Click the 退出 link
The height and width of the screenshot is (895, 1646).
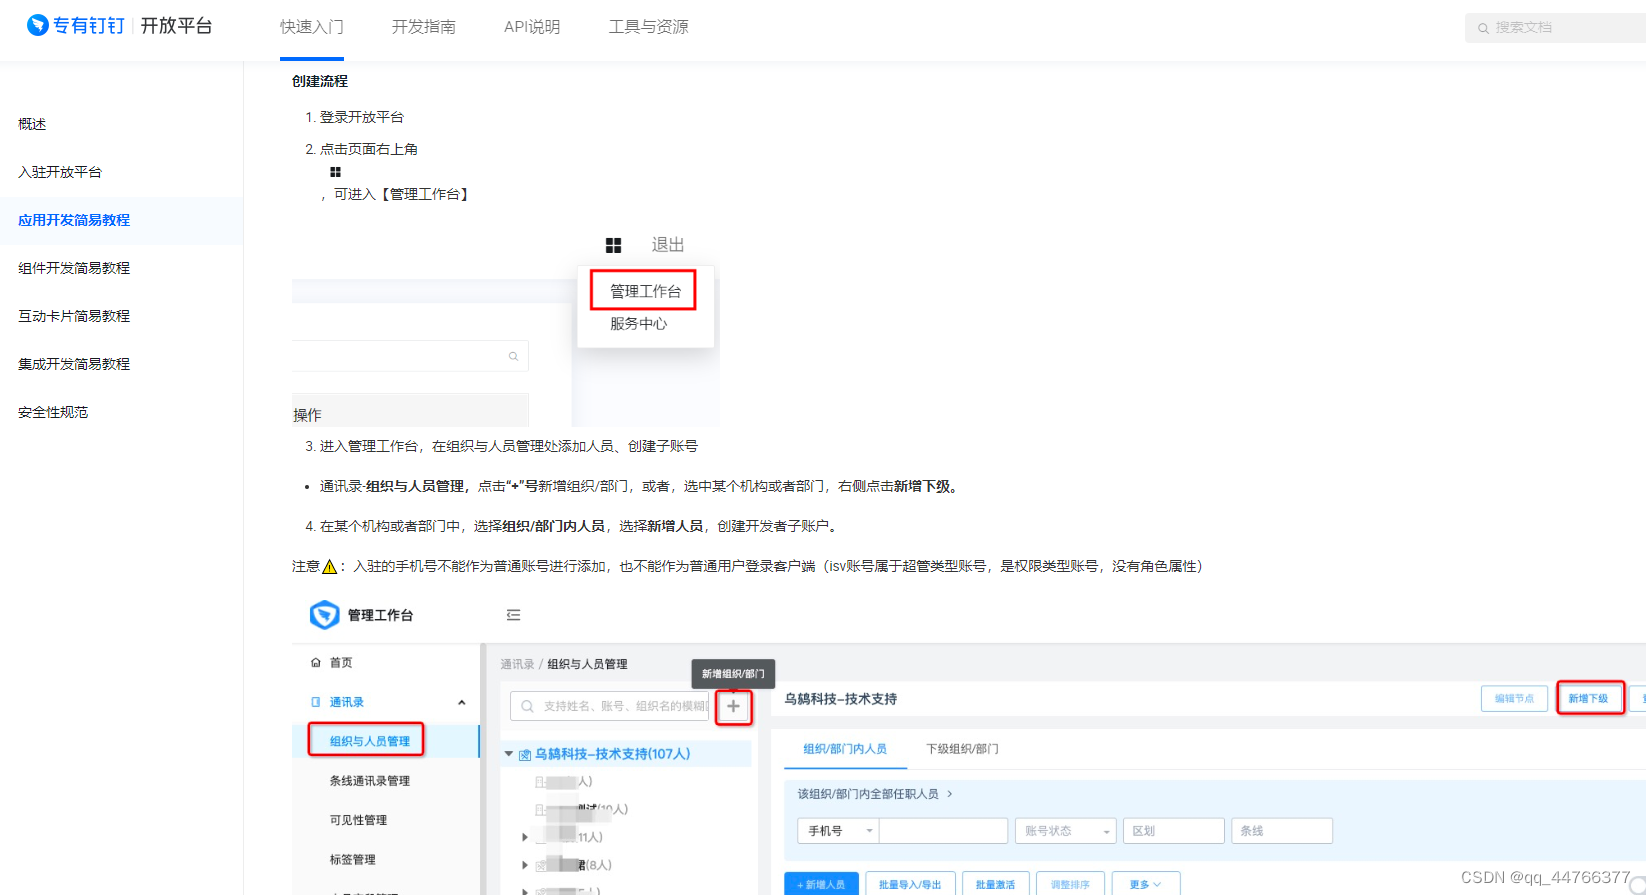pyautogui.click(x=668, y=245)
